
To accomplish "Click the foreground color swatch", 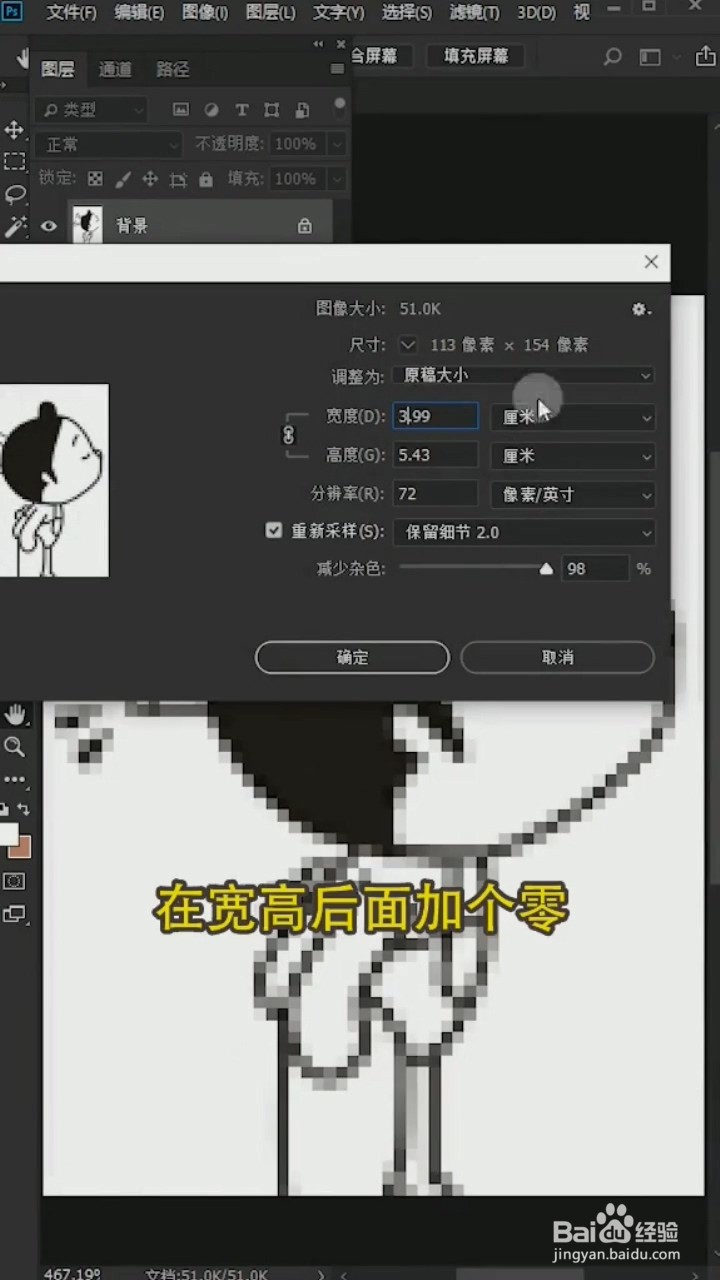I will (x=7, y=834).
